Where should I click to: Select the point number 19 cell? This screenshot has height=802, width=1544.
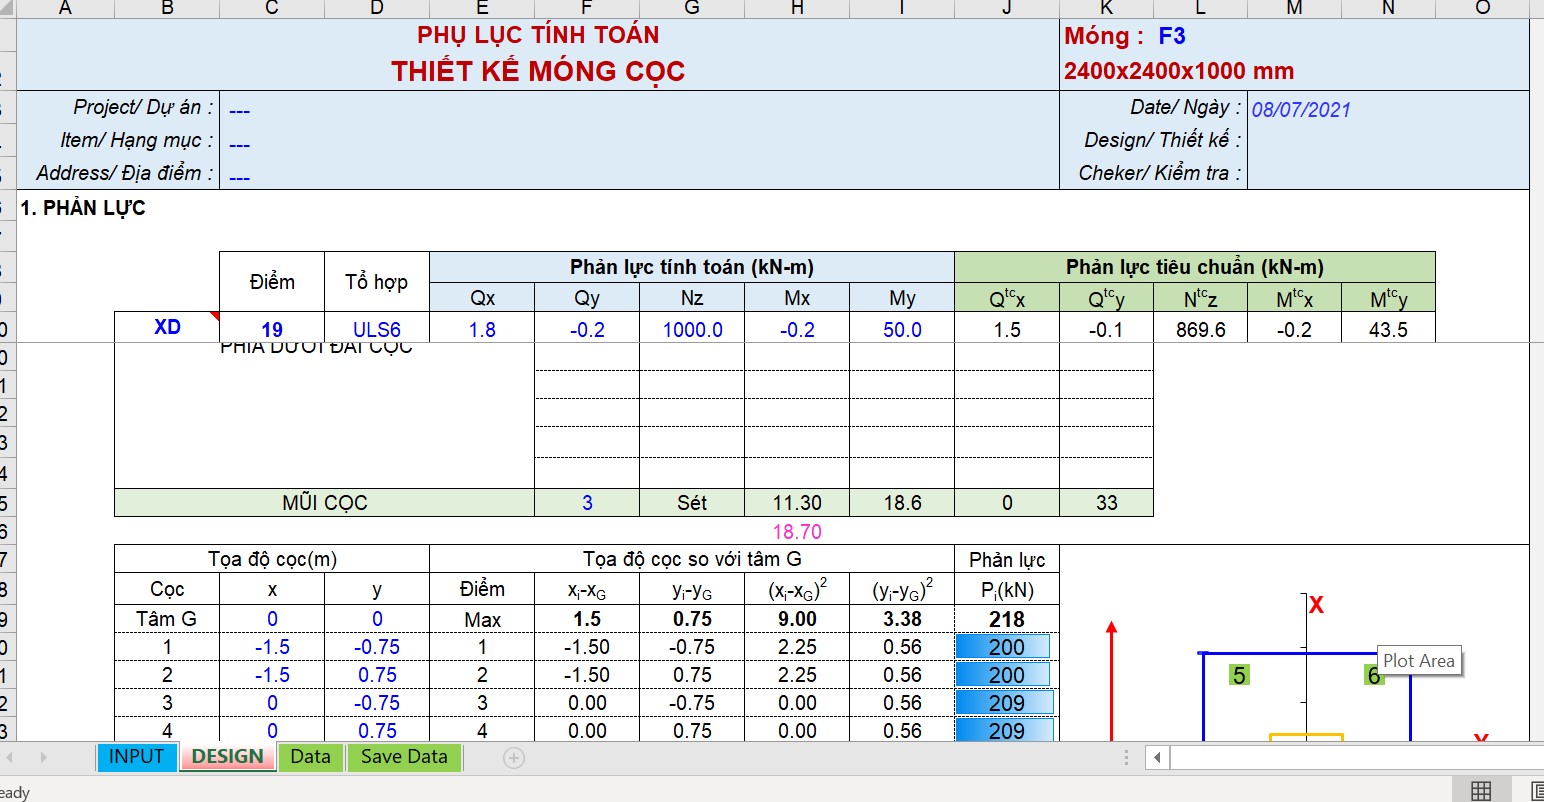272,330
